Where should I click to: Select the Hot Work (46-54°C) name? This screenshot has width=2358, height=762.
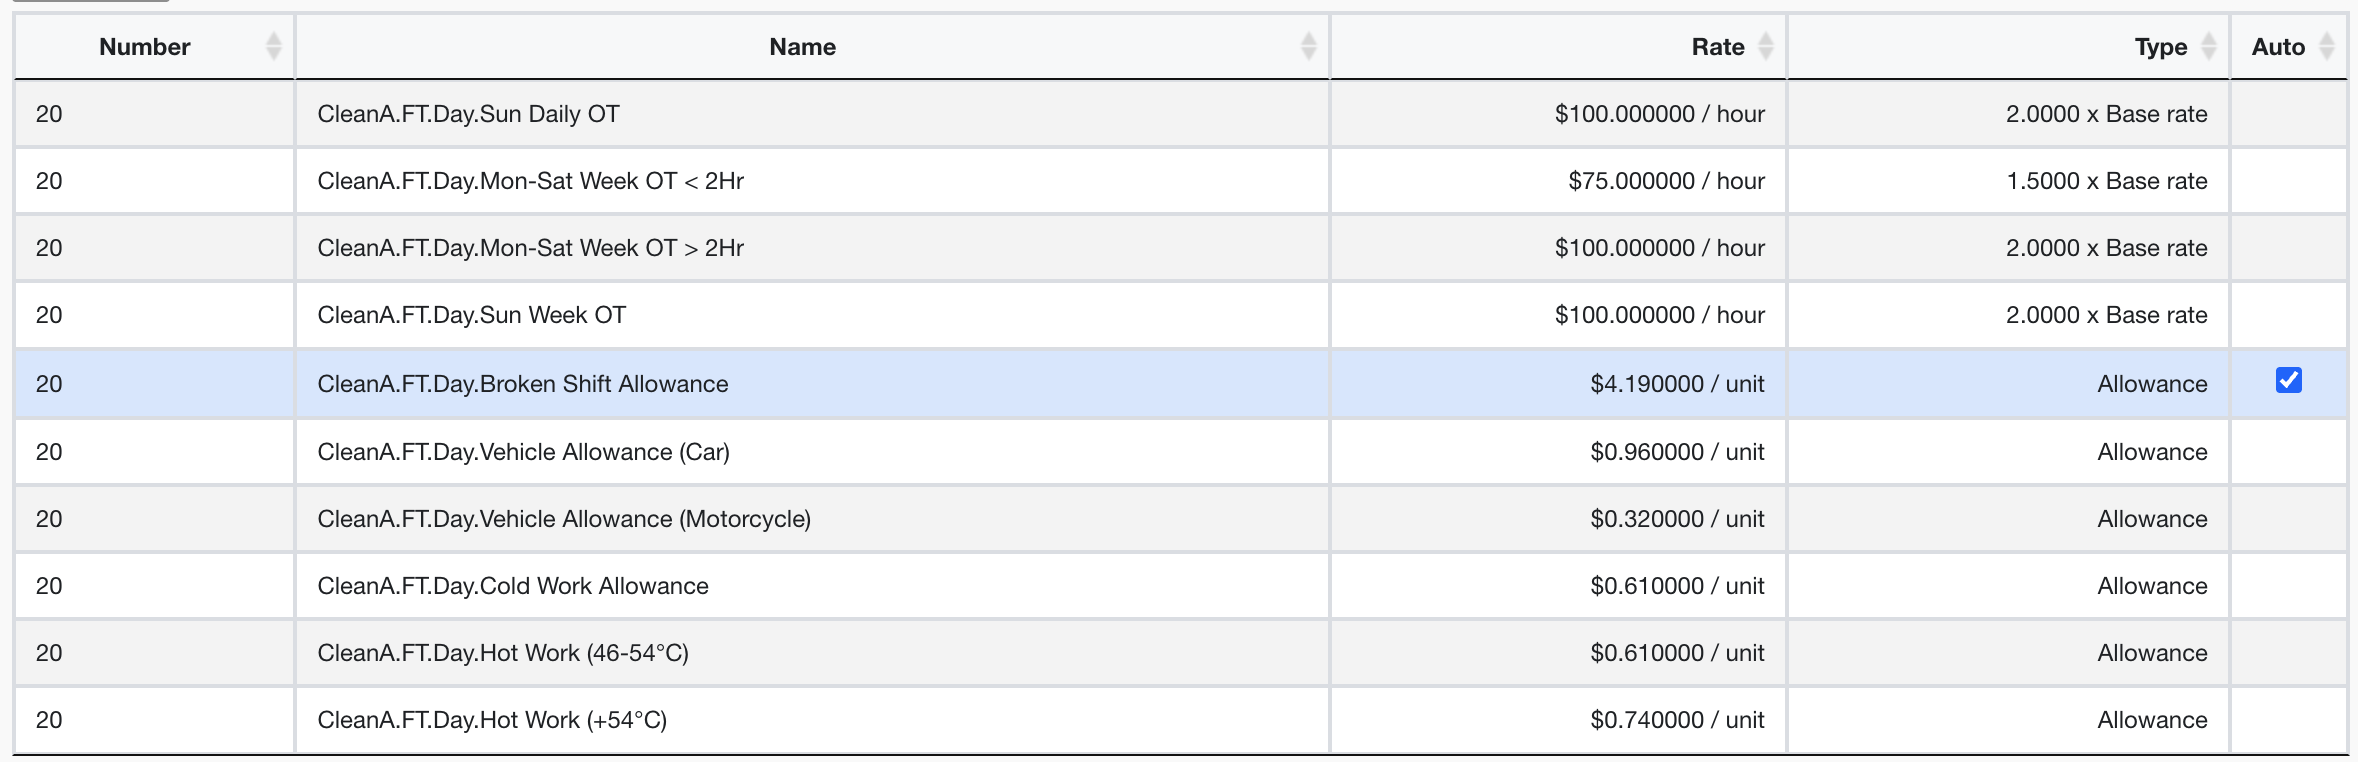coord(503,653)
